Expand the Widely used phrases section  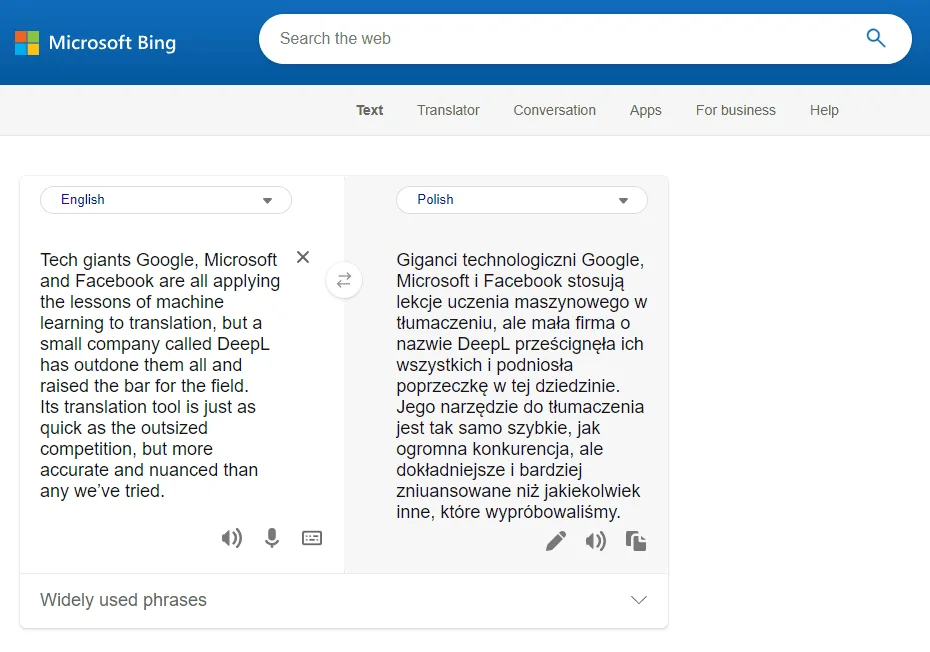pyautogui.click(x=638, y=600)
